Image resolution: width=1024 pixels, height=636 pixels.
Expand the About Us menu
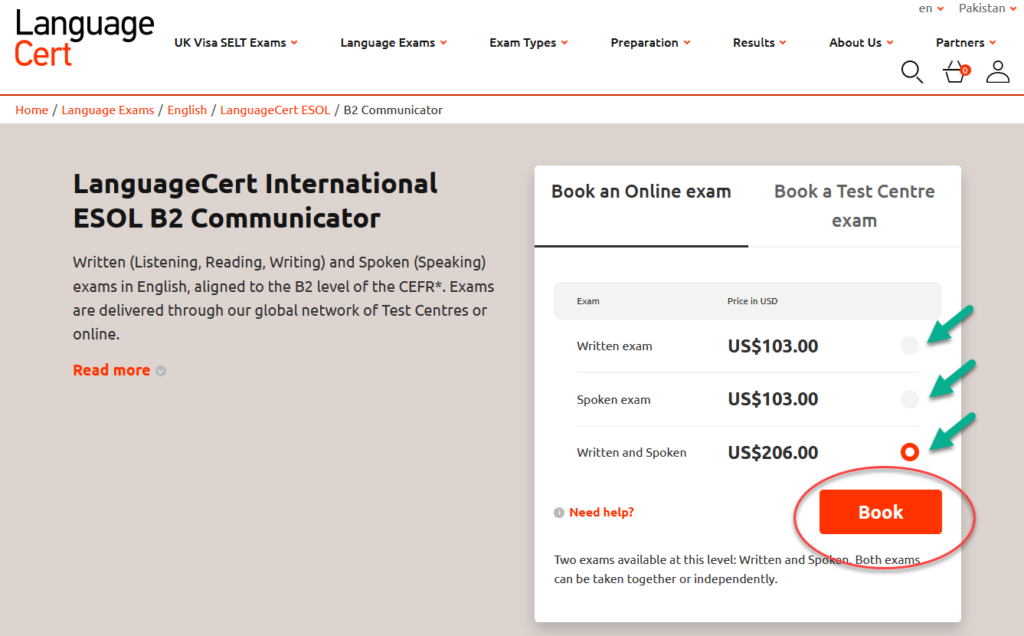coord(861,42)
